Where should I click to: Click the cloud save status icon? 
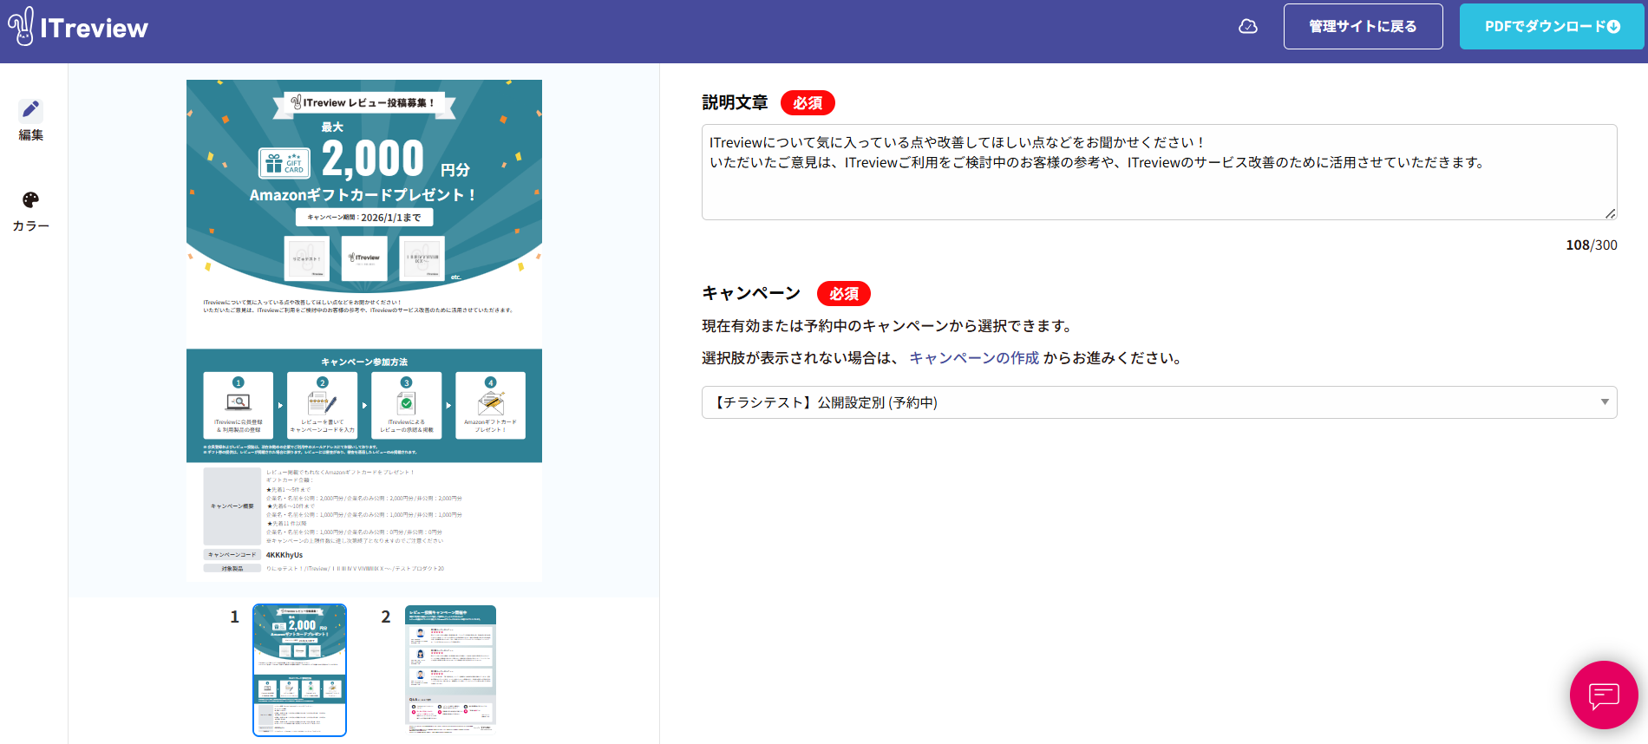point(1247,27)
